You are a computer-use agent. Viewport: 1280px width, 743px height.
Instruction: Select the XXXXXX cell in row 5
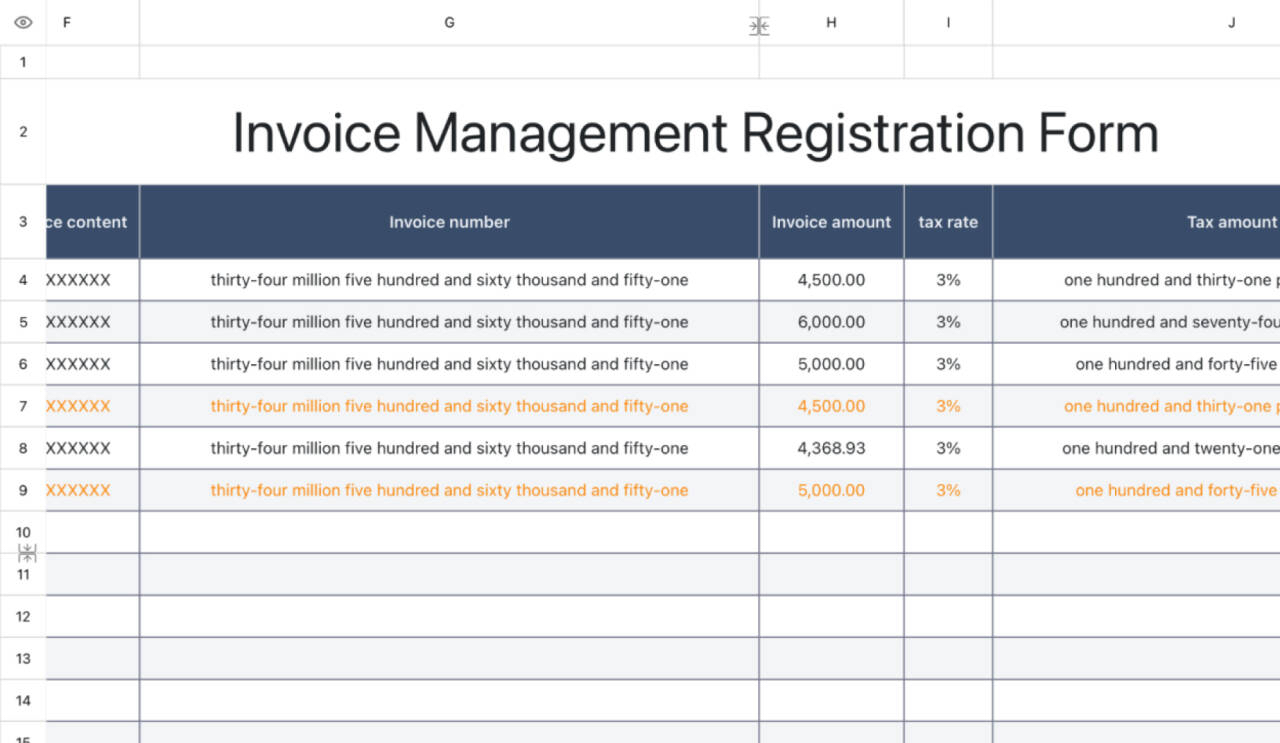(x=93, y=322)
